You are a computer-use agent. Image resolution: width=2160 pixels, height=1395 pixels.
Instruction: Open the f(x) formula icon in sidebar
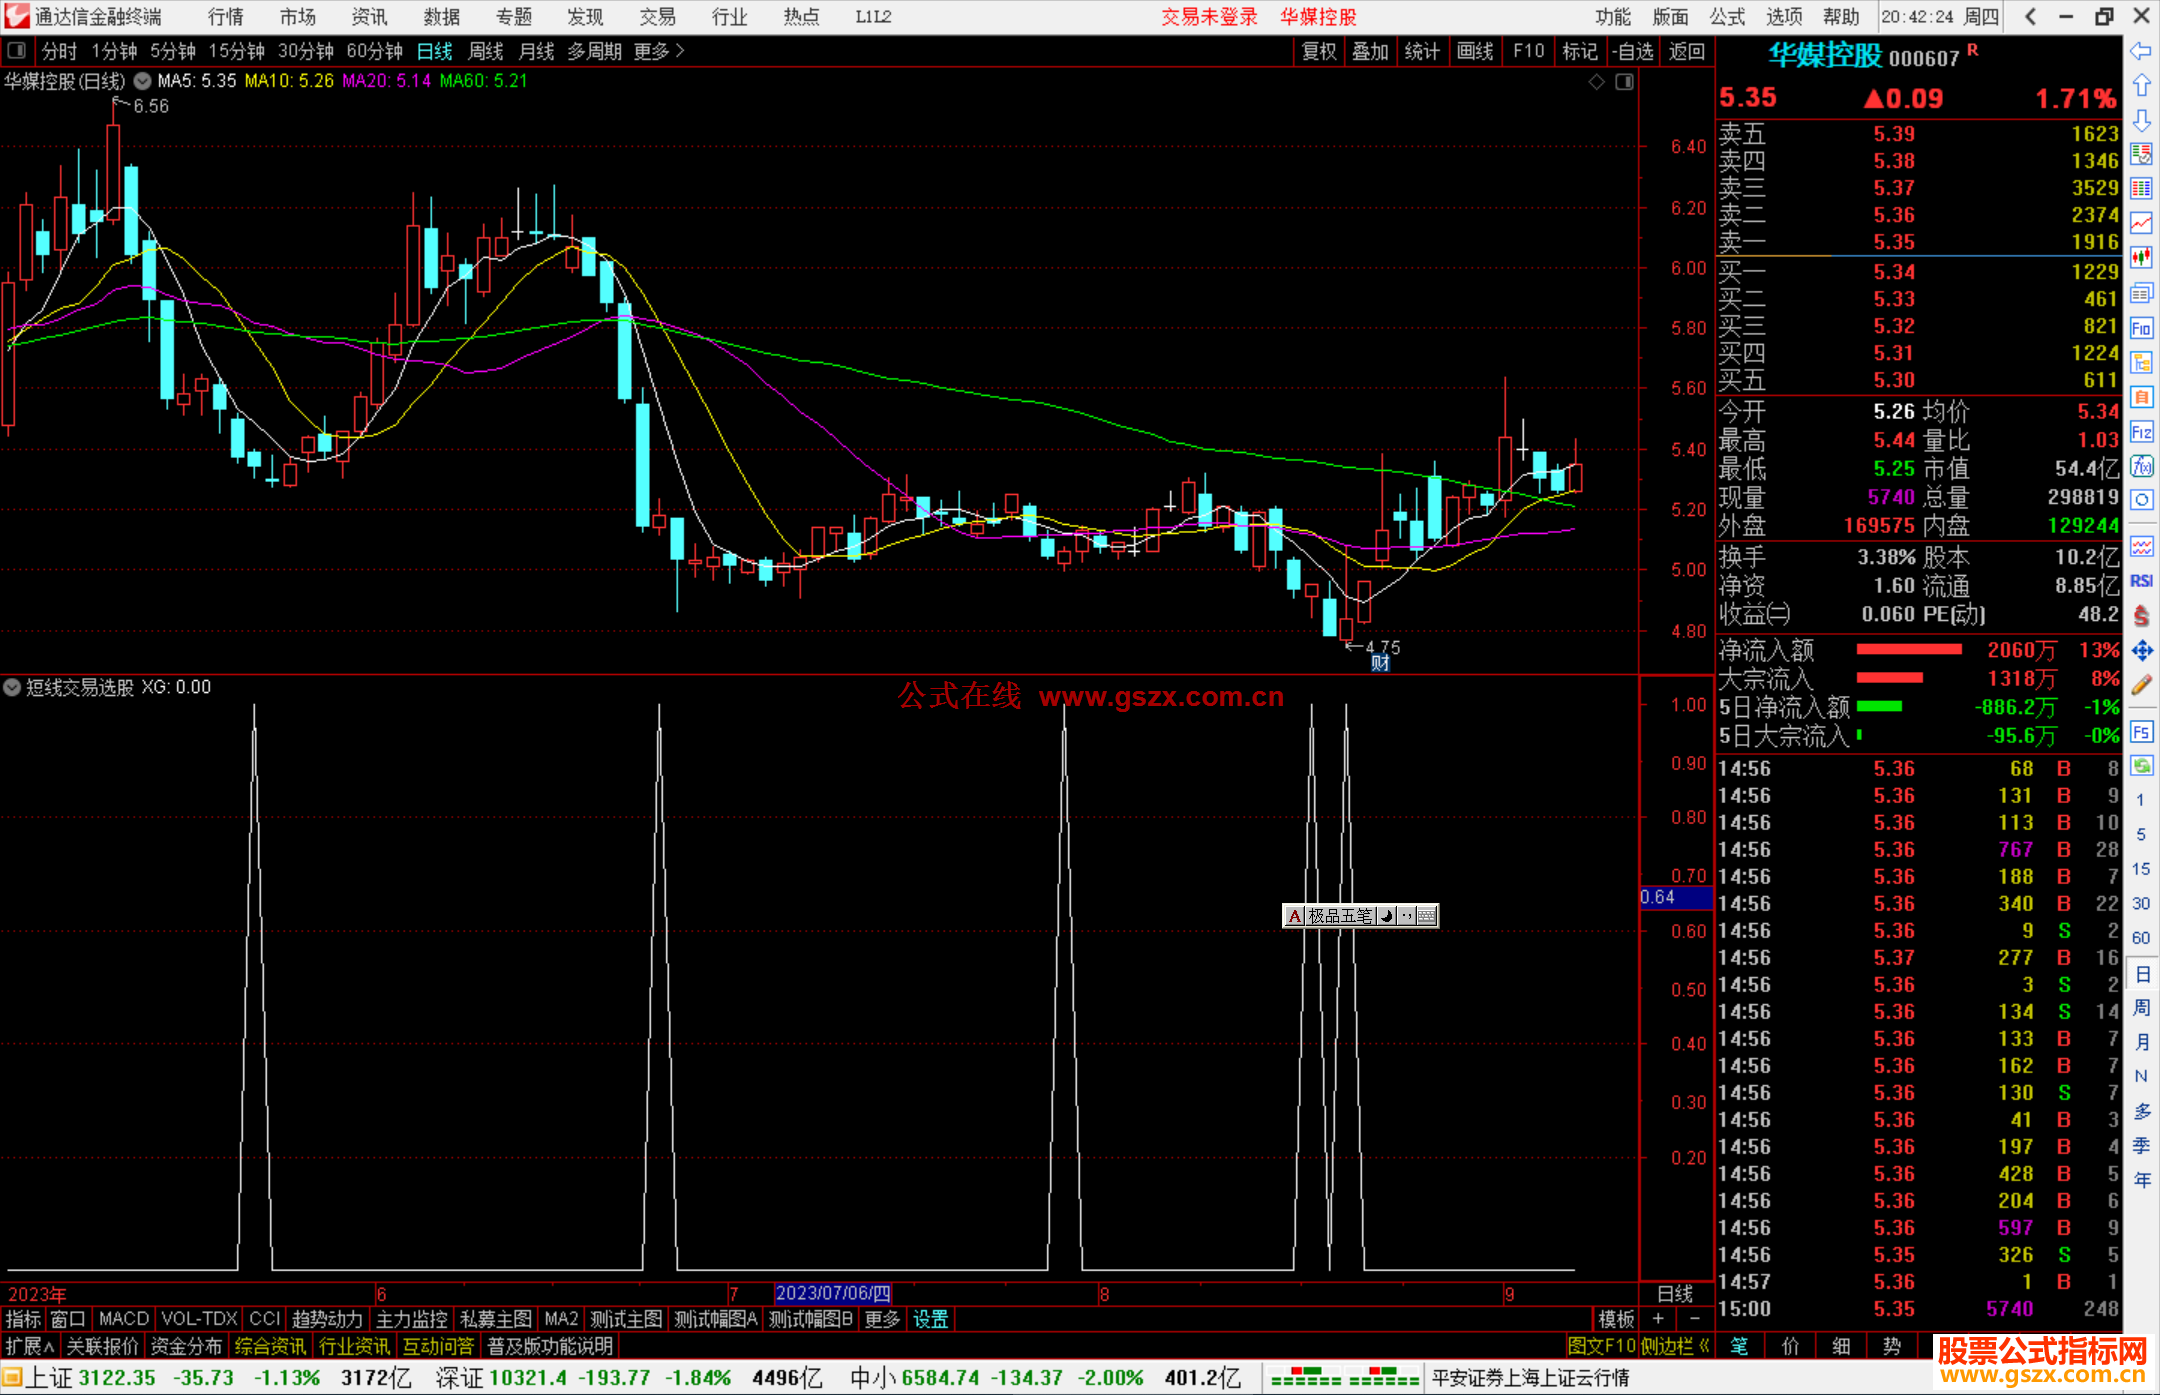tap(2141, 466)
